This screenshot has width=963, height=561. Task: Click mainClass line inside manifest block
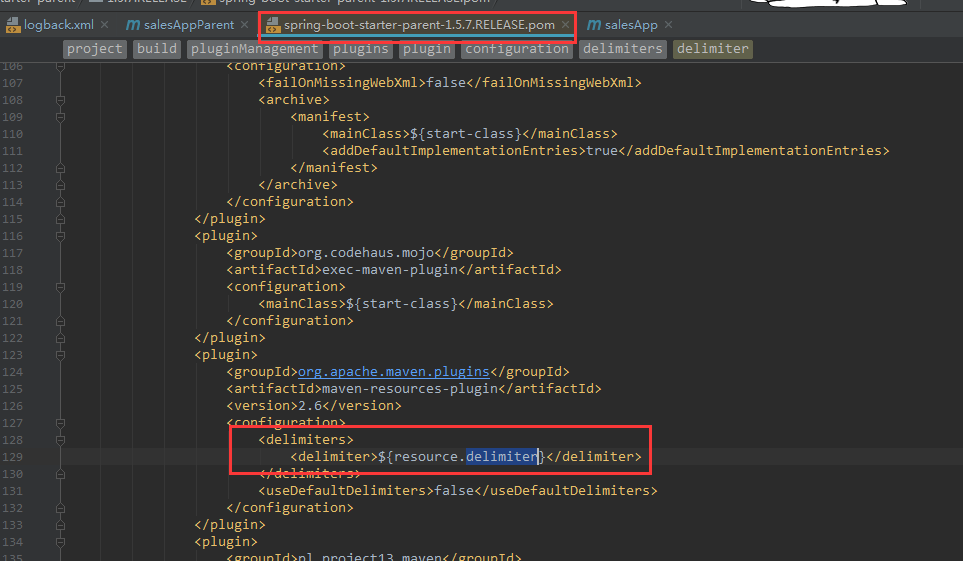point(470,133)
